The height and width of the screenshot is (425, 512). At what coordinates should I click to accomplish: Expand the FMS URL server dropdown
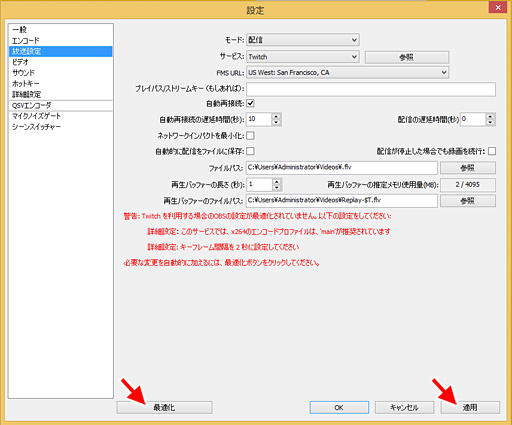pos(347,72)
